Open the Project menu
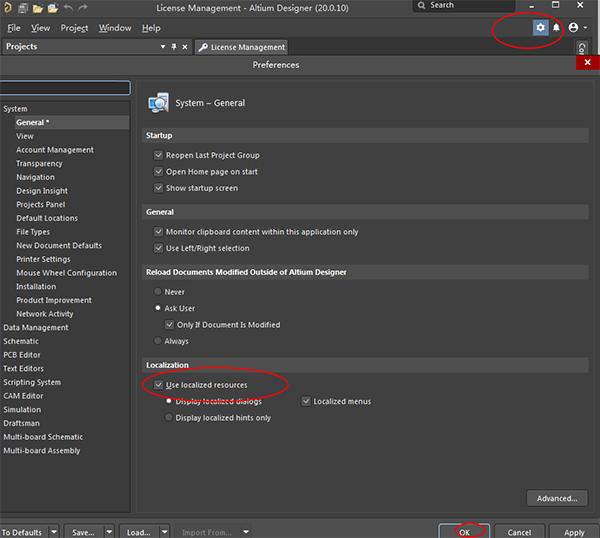Image resolution: width=600 pixels, height=538 pixels. point(74,28)
